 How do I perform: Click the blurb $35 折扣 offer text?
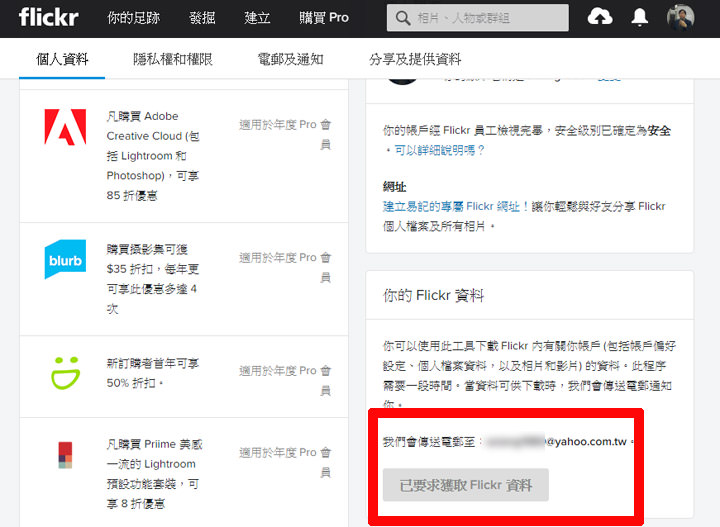pyautogui.click(x=153, y=279)
